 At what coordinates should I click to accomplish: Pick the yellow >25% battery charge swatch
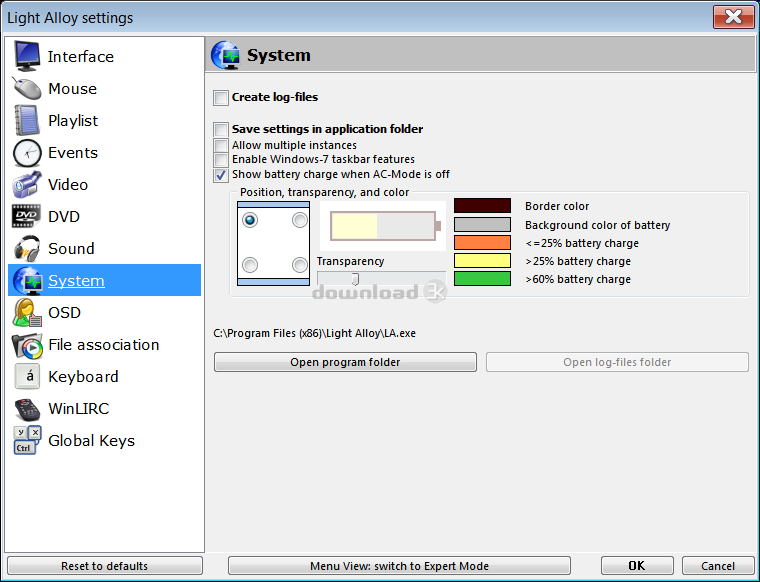pyautogui.click(x=482, y=261)
